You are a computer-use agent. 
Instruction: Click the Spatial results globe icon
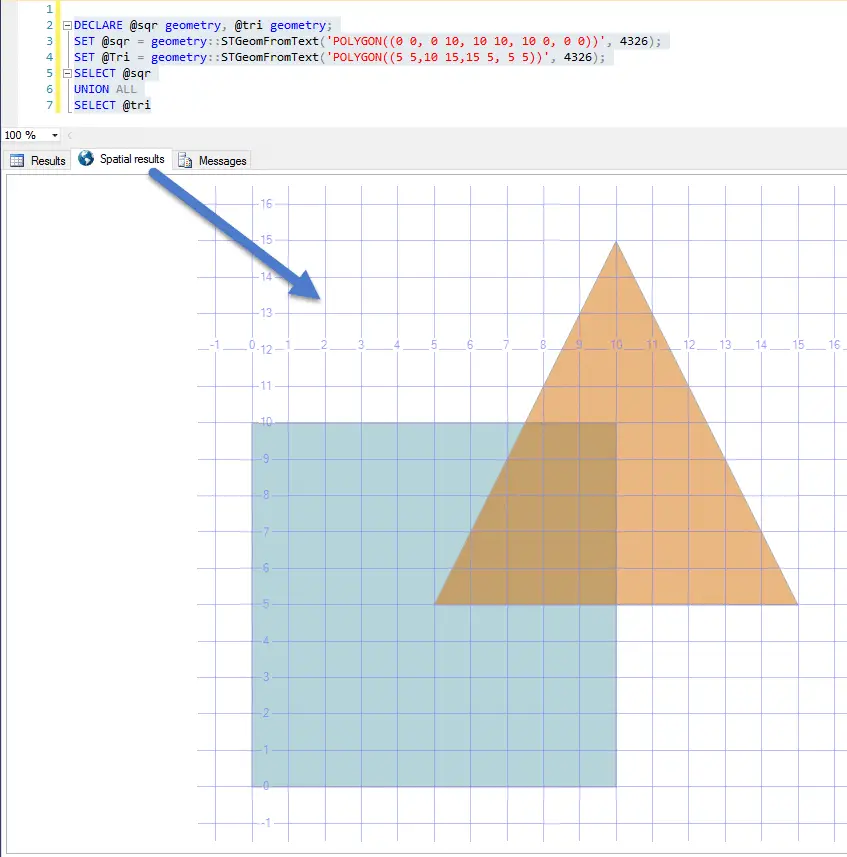pos(86,158)
